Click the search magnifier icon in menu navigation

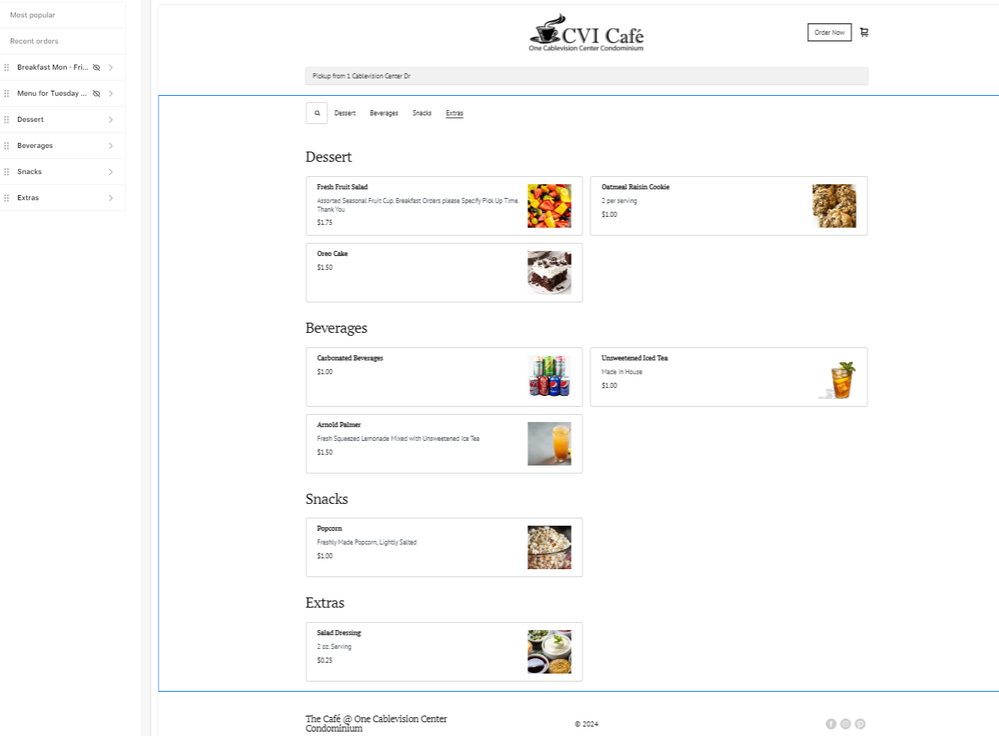(x=317, y=113)
